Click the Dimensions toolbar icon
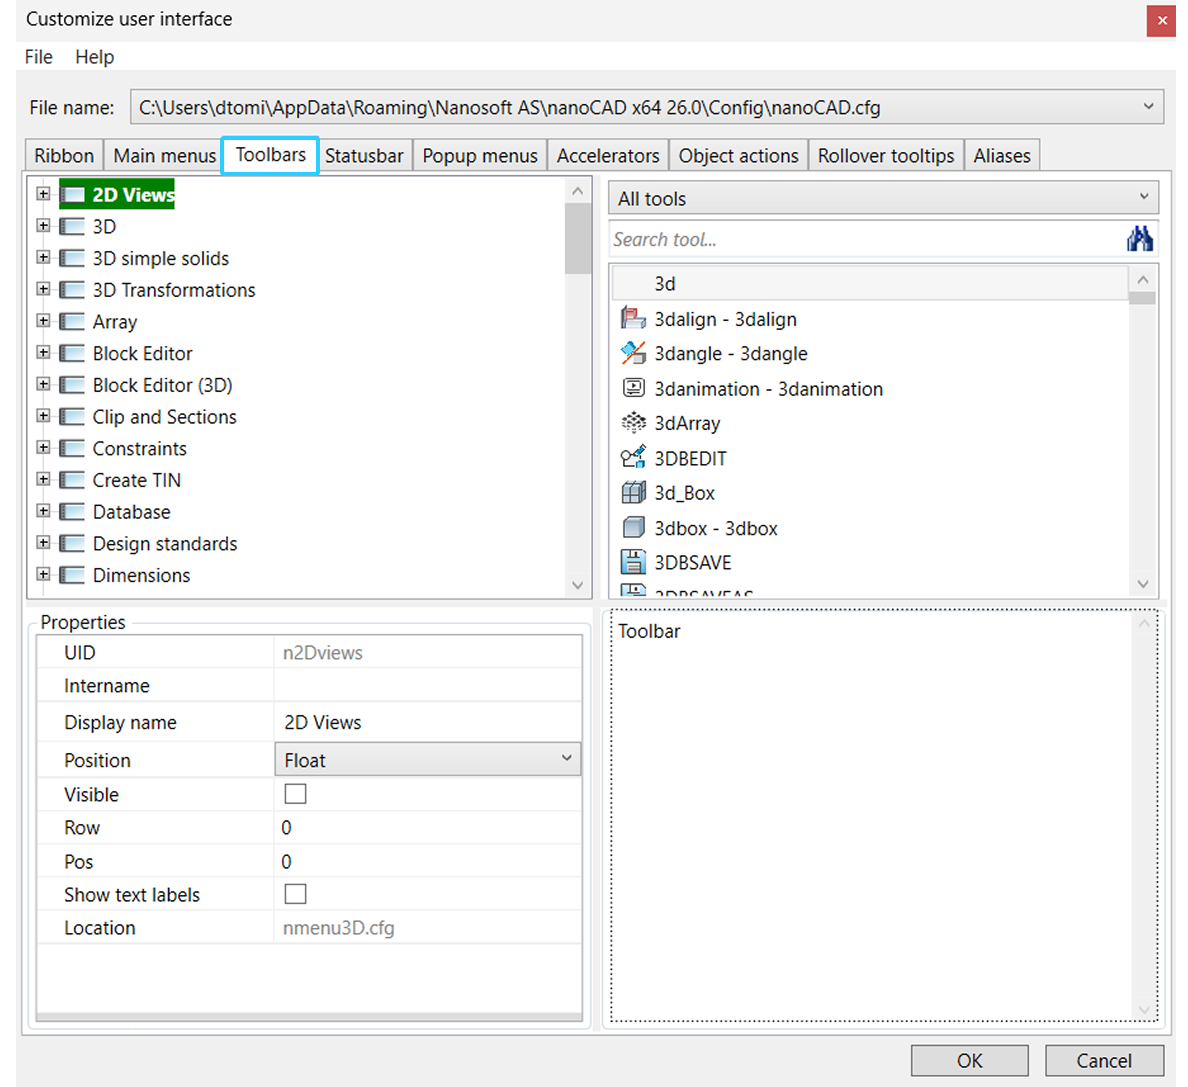The width and height of the screenshot is (1188, 1087). pyautogui.click(x=72, y=576)
